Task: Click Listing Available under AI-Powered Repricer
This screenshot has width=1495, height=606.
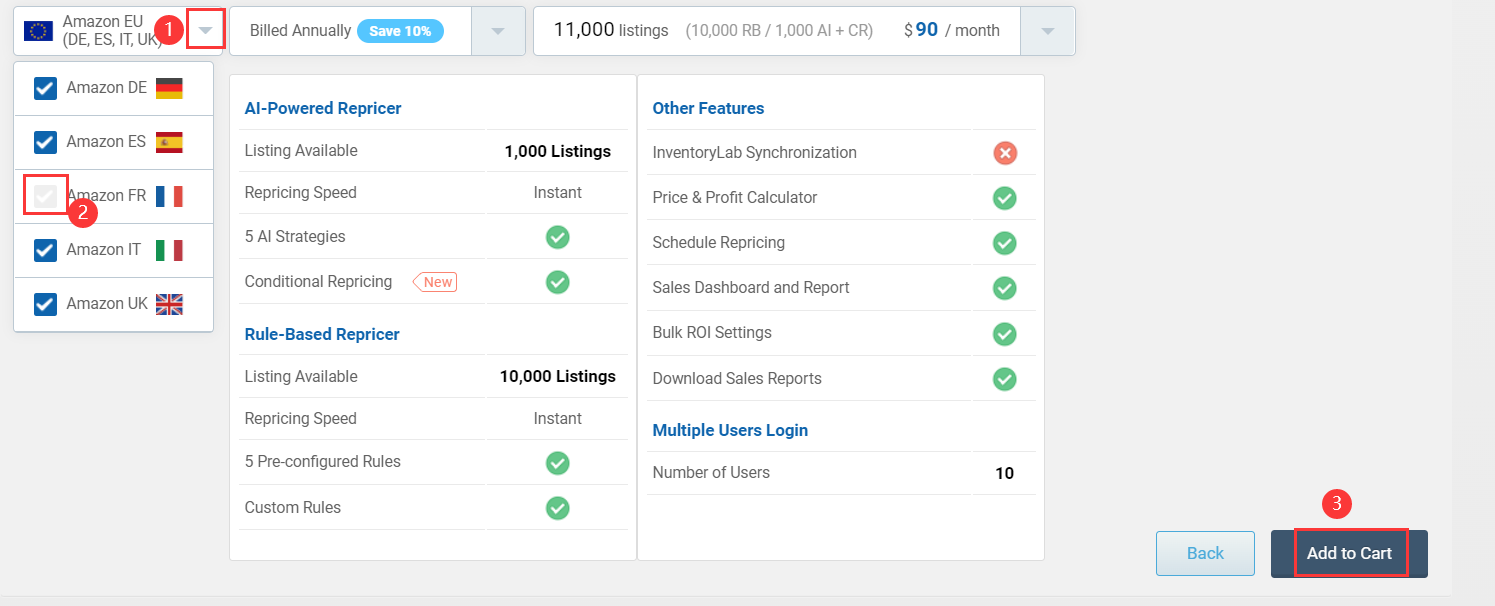Action: pos(301,151)
